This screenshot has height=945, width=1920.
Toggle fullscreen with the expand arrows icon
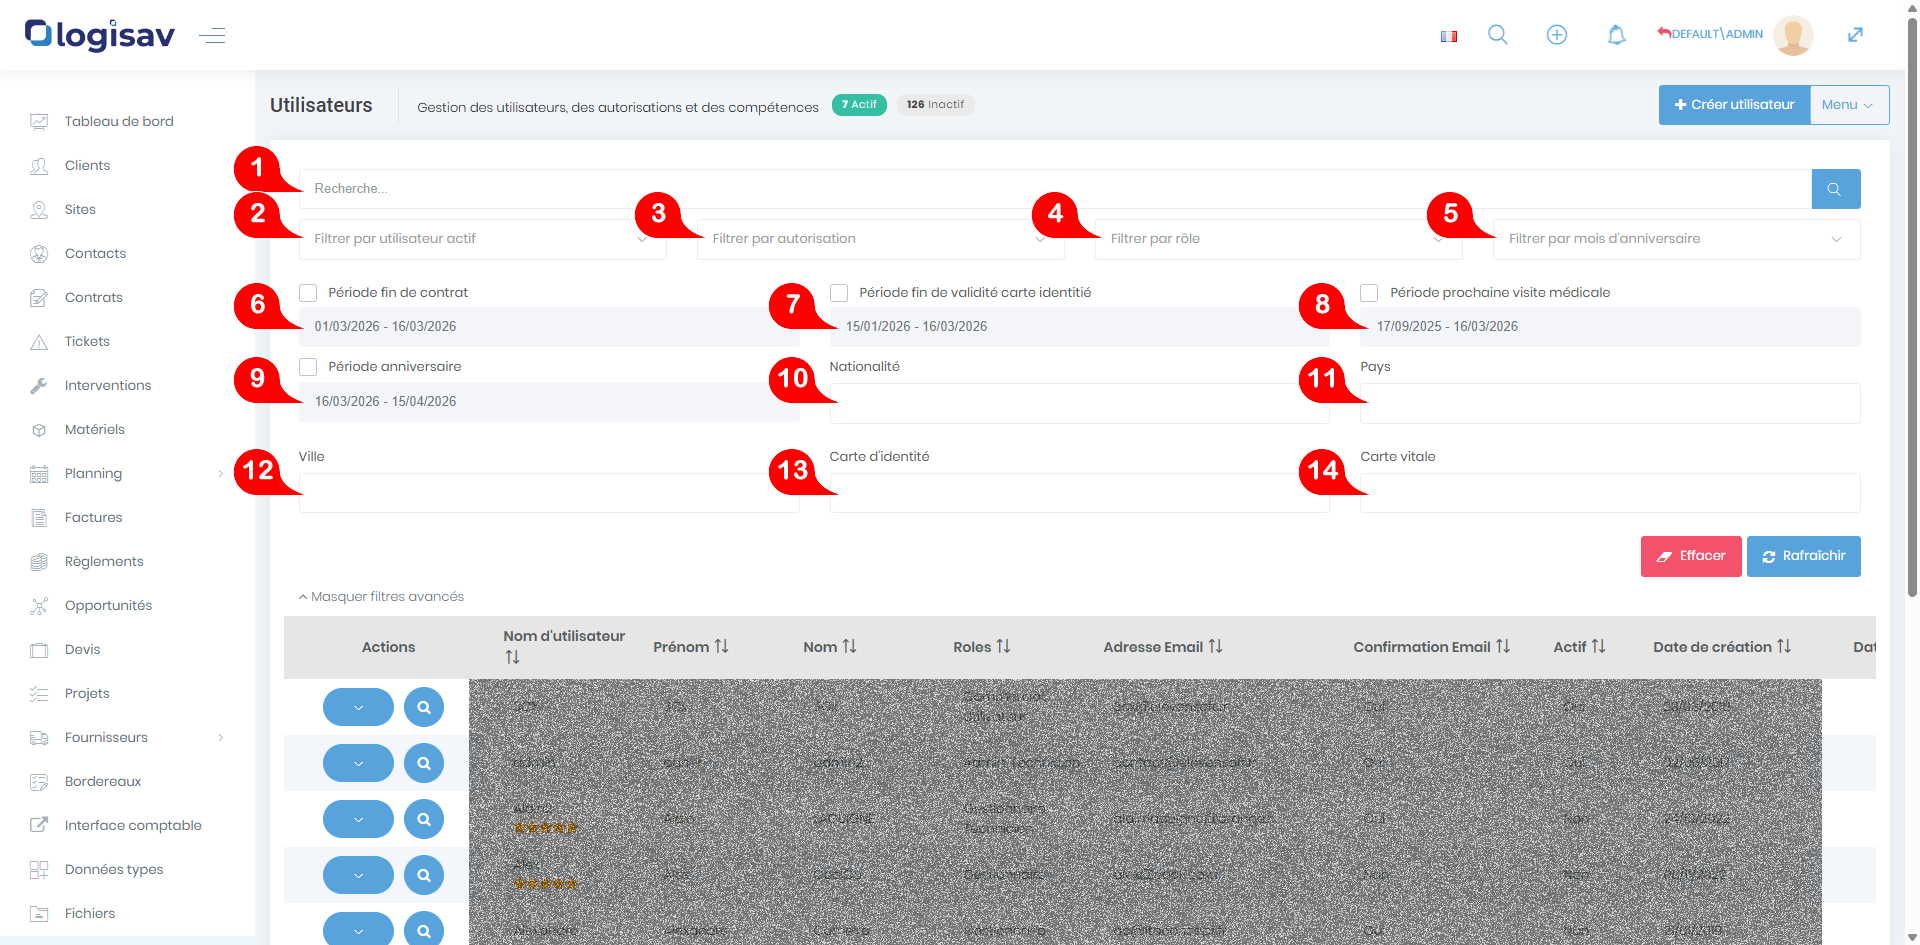(1855, 35)
